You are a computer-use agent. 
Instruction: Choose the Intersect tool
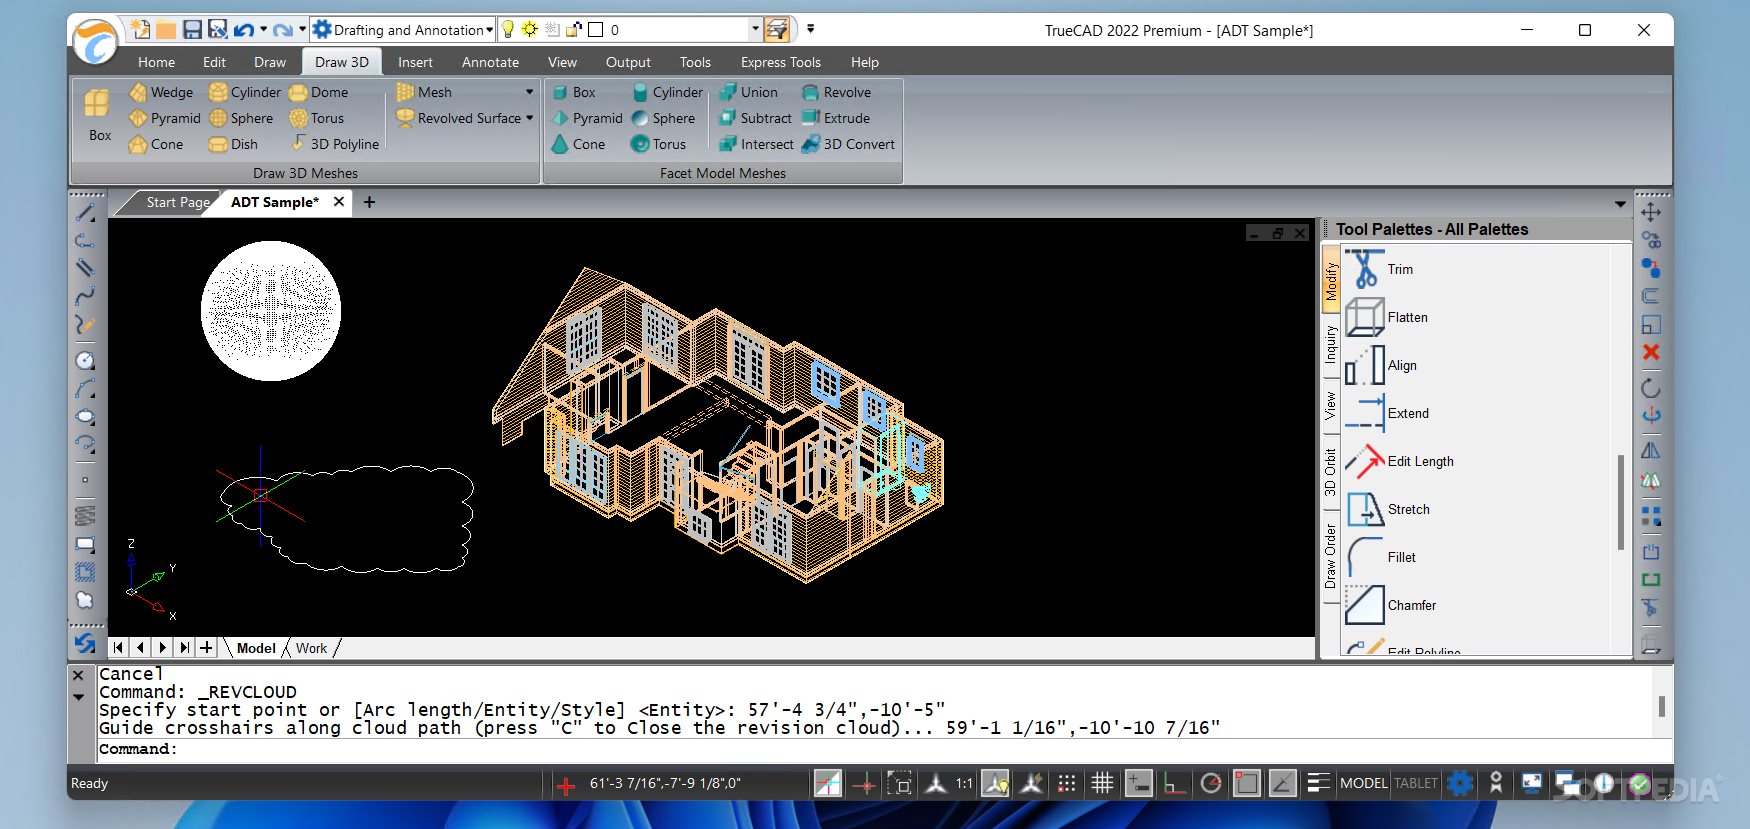click(x=756, y=144)
